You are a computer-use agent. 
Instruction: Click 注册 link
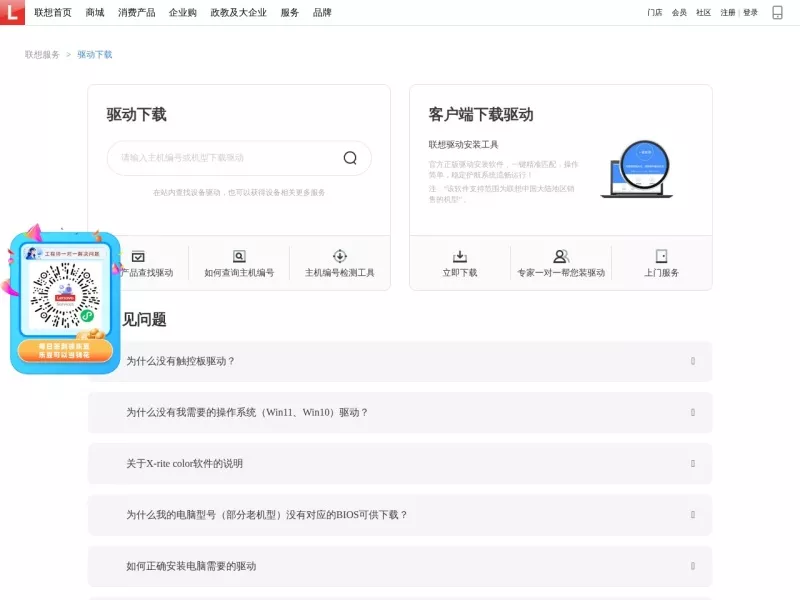(x=728, y=12)
